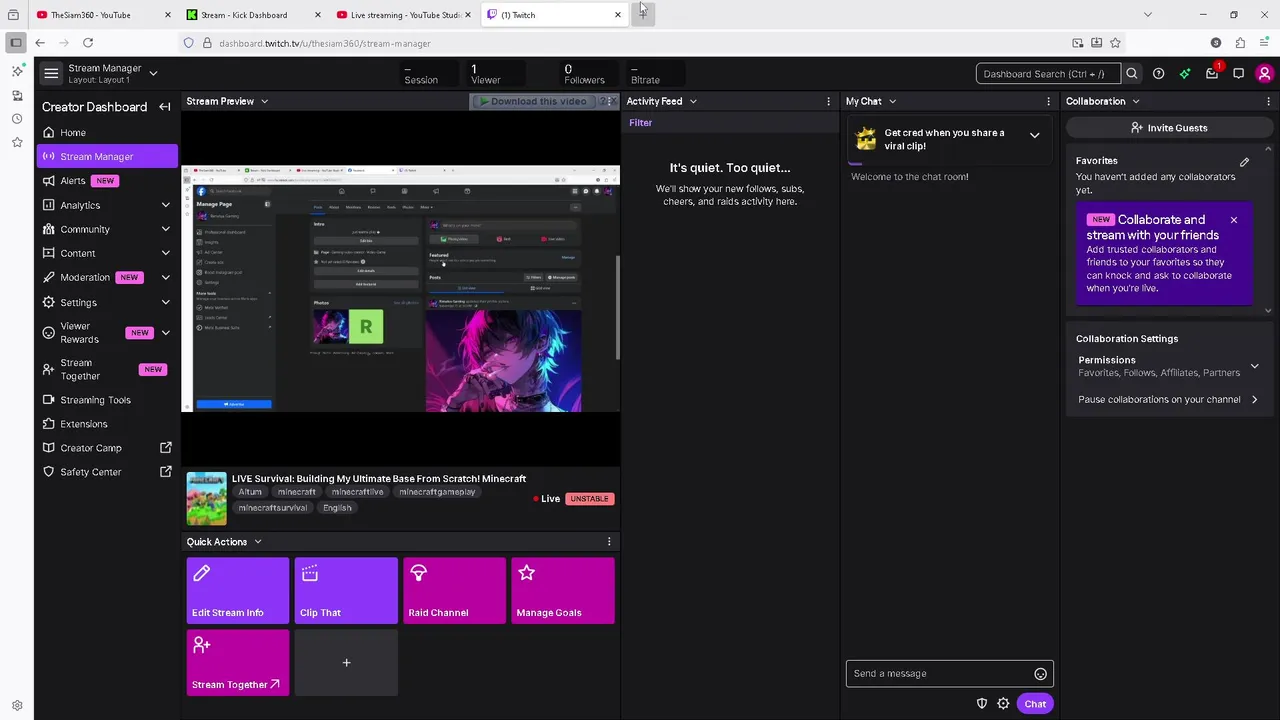The height and width of the screenshot is (720, 1280).
Task: Bookmark this page with the star icon
Action: tap(1115, 43)
